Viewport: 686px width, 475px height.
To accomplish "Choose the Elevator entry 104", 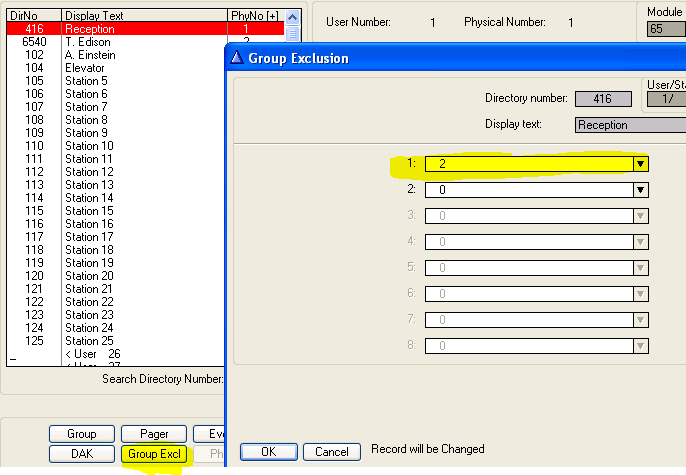I will (x=84, y=68).
